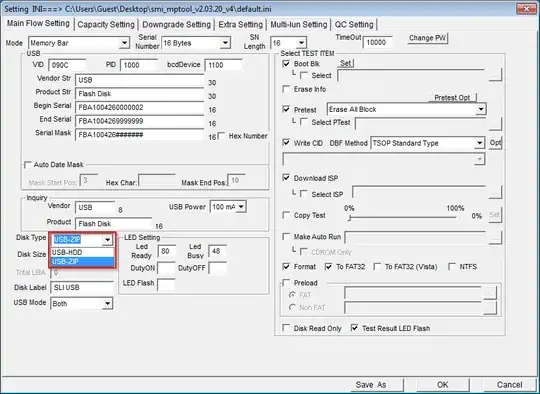Choose USB-HDD from Disk Type list
This screenshot has height=394, width=540.
[x=82, y=252]
